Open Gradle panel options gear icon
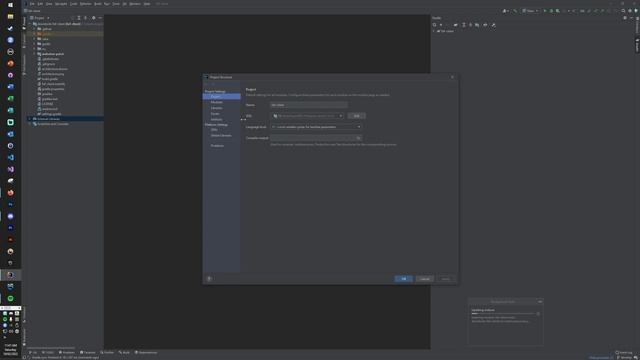The width and height of the screenshot is (640, 360). click(x=625, y=18)
